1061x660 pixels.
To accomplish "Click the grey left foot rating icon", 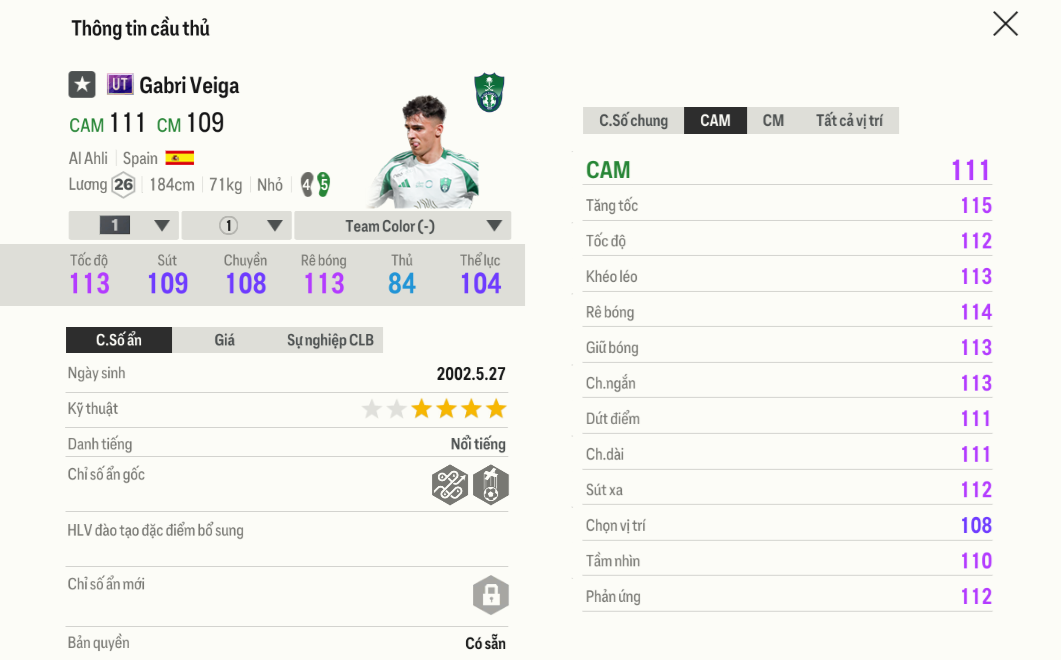I will pos(307,185).
